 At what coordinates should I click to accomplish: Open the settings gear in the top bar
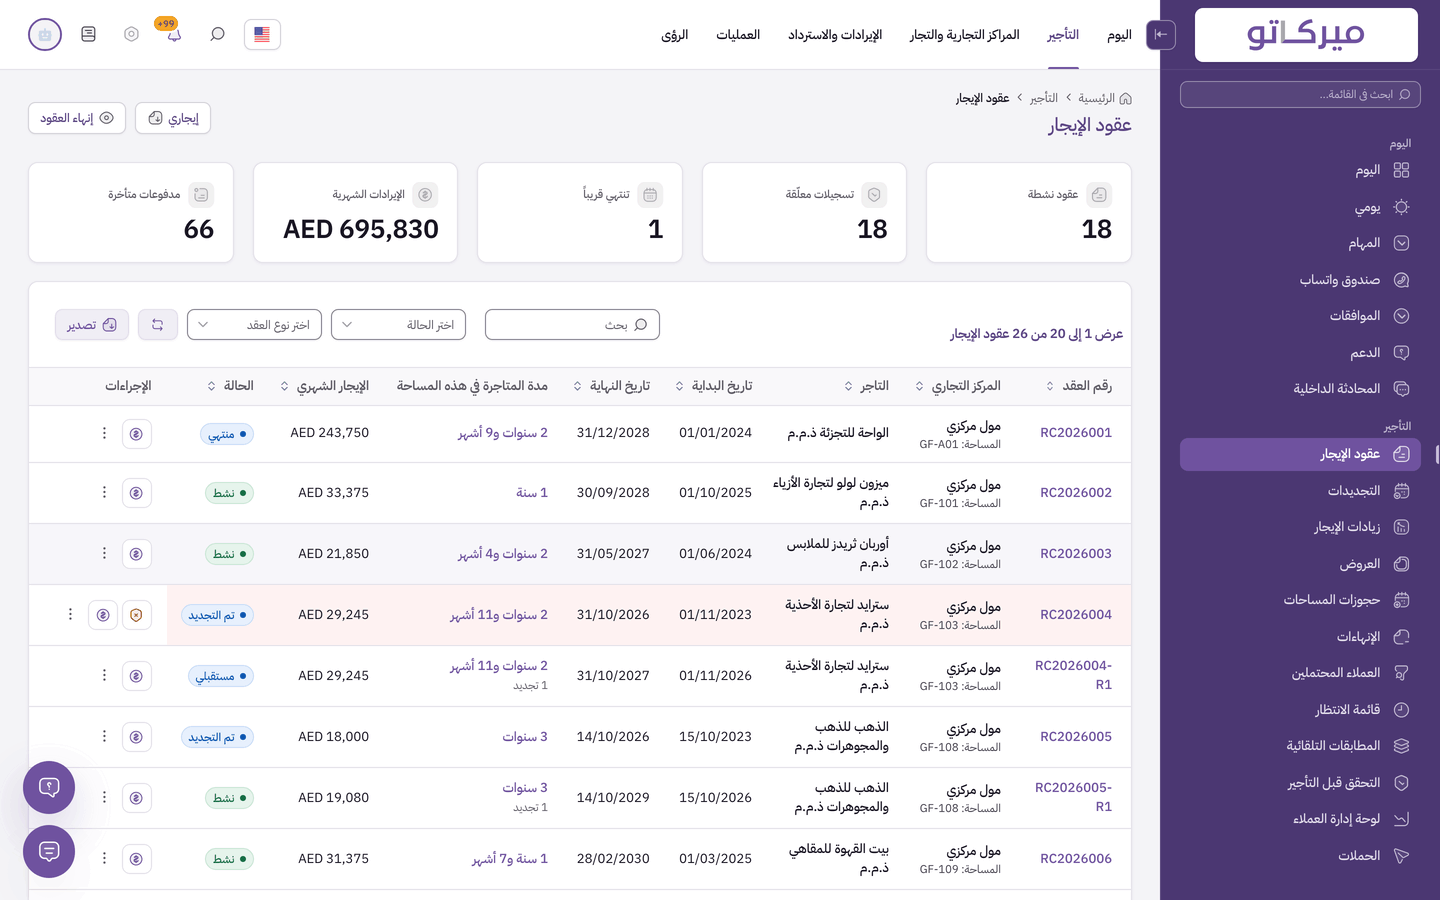[131, 34]
